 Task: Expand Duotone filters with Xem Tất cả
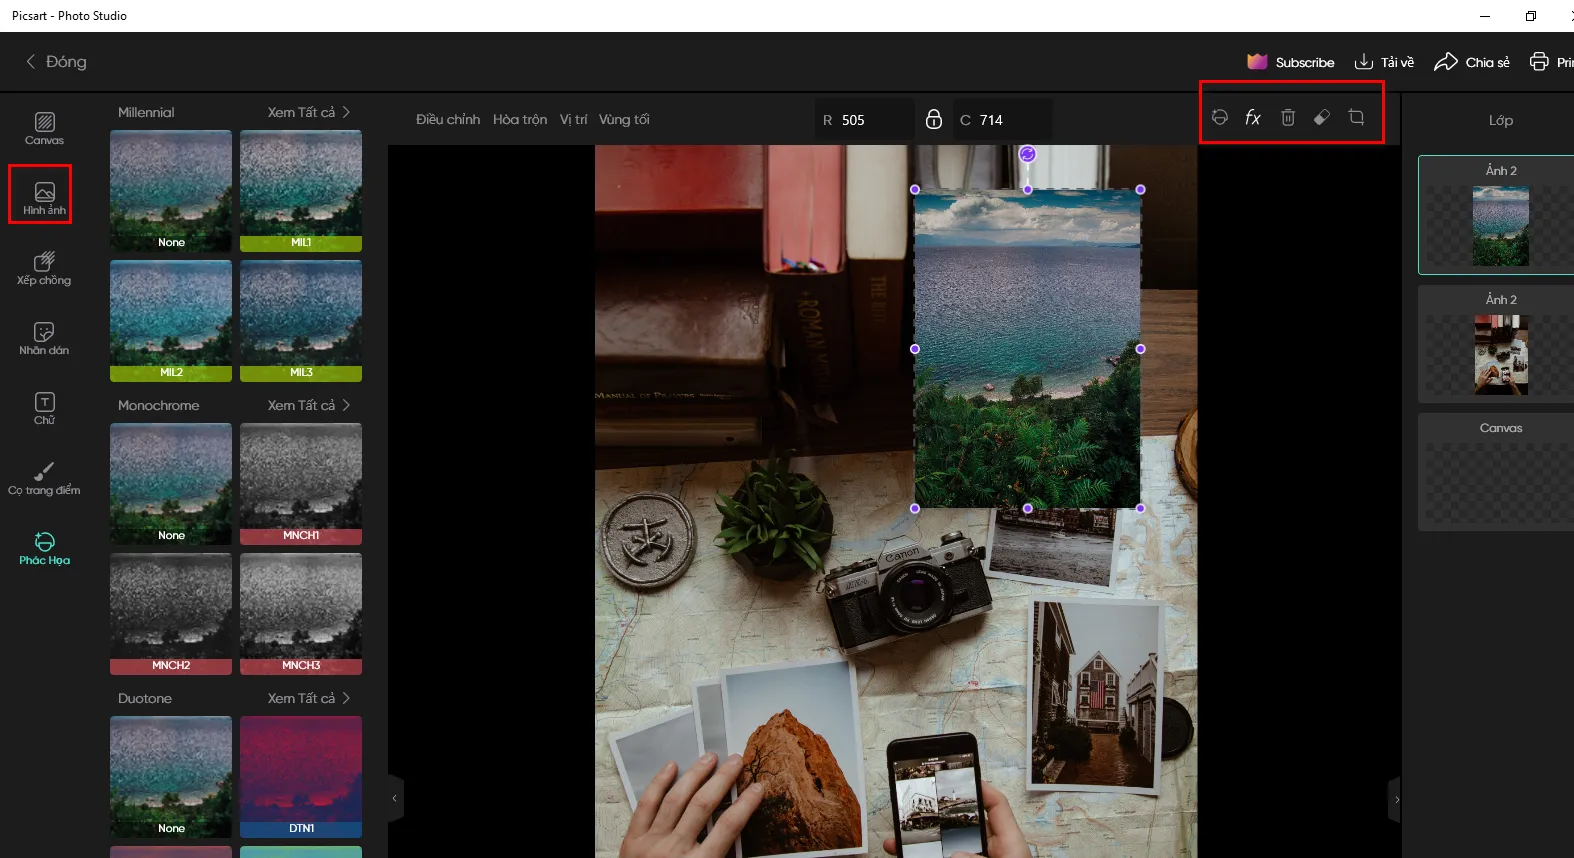[x=308, y=698]
